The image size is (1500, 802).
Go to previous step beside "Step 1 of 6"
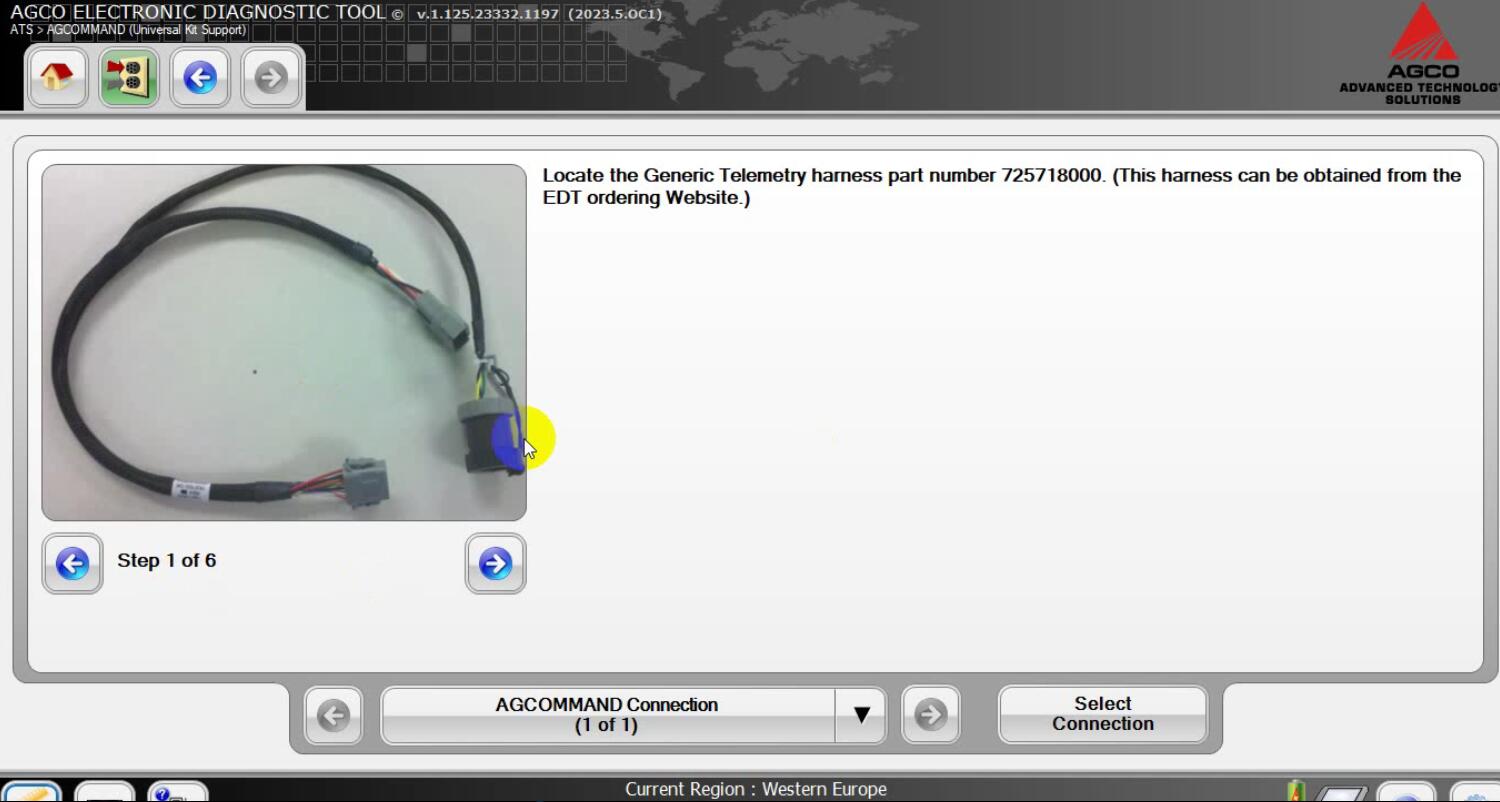coord(72,563)
